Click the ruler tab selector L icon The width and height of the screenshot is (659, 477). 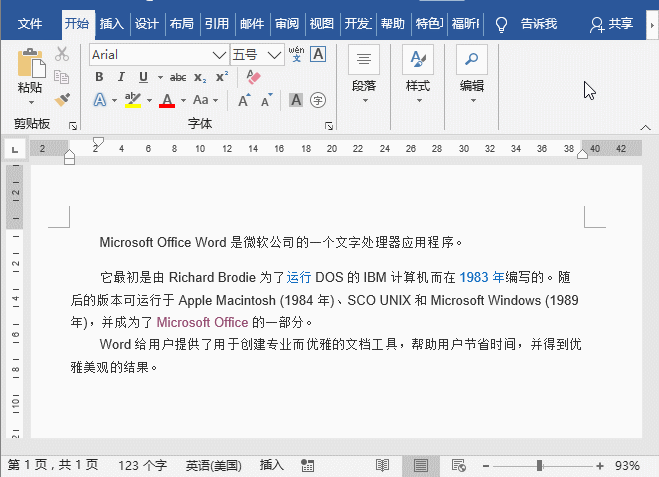coord(15,150)
